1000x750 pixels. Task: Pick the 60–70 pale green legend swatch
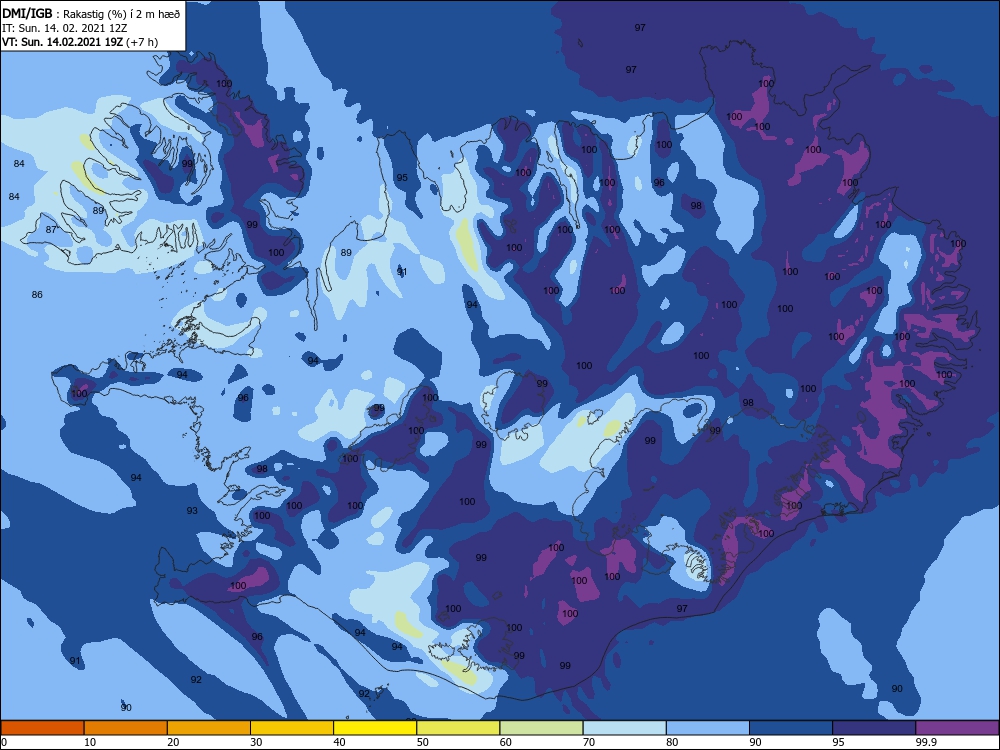(x=541, y=728)
